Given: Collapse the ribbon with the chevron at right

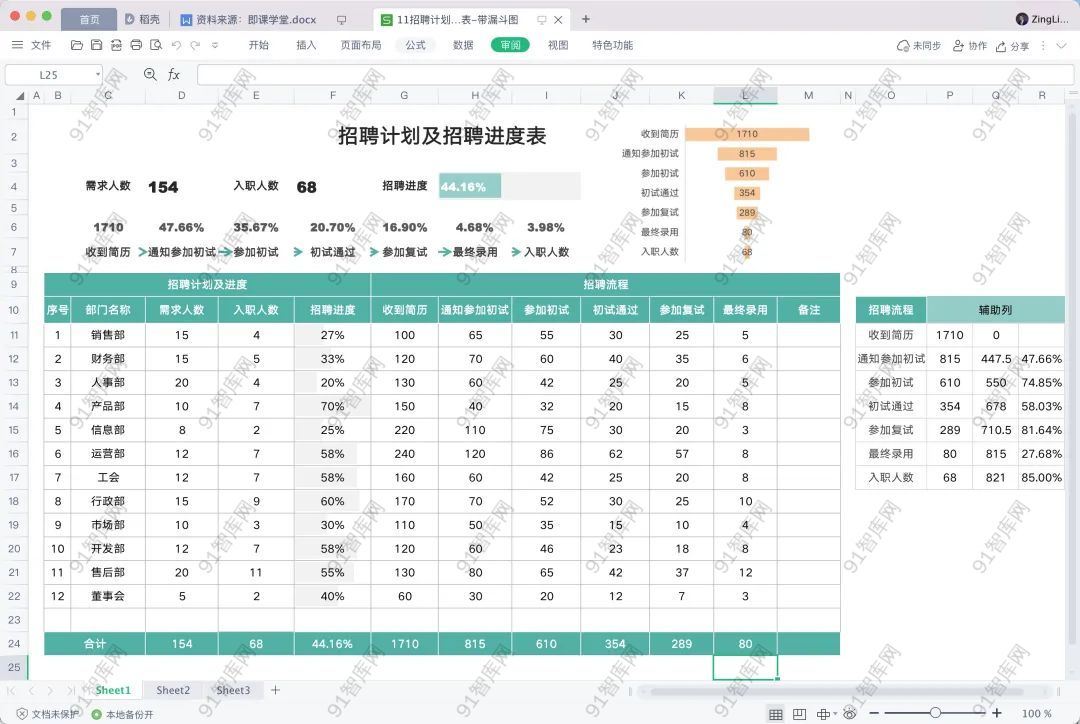Looking at the screenshot, I should pos(1061,45).
